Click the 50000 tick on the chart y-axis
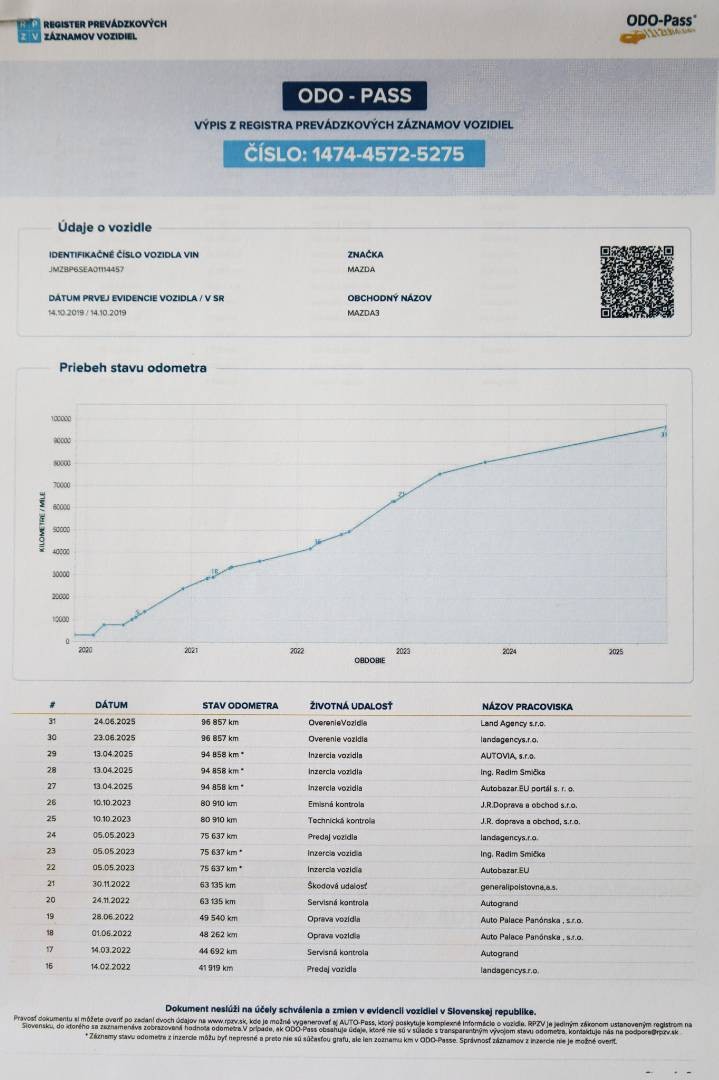 point(61,530)
